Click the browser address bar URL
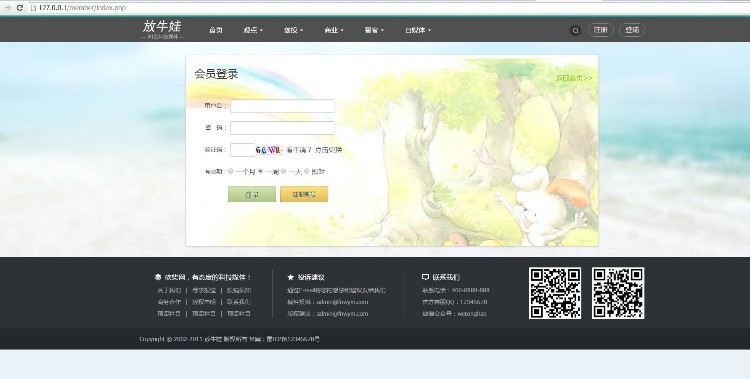Image resolution: width=750 pixels, height=379 pixels. 82,8
